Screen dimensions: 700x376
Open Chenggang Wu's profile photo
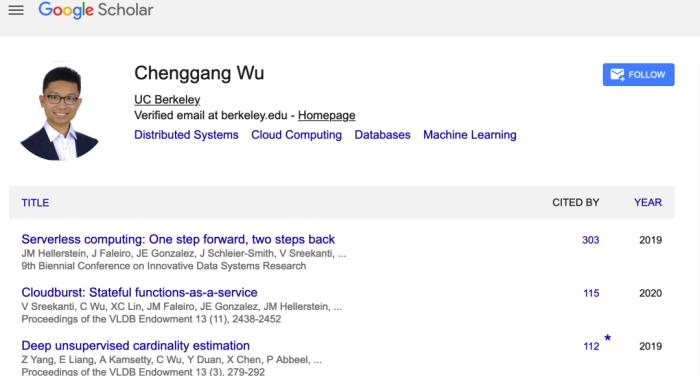59,113
